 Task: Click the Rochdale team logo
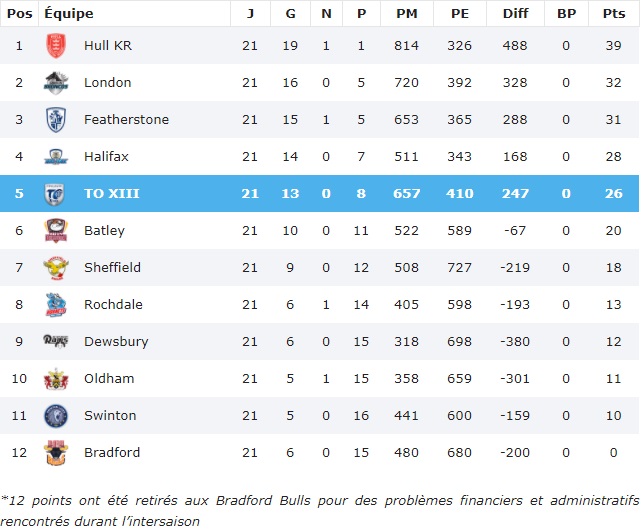tap(56, 305)
